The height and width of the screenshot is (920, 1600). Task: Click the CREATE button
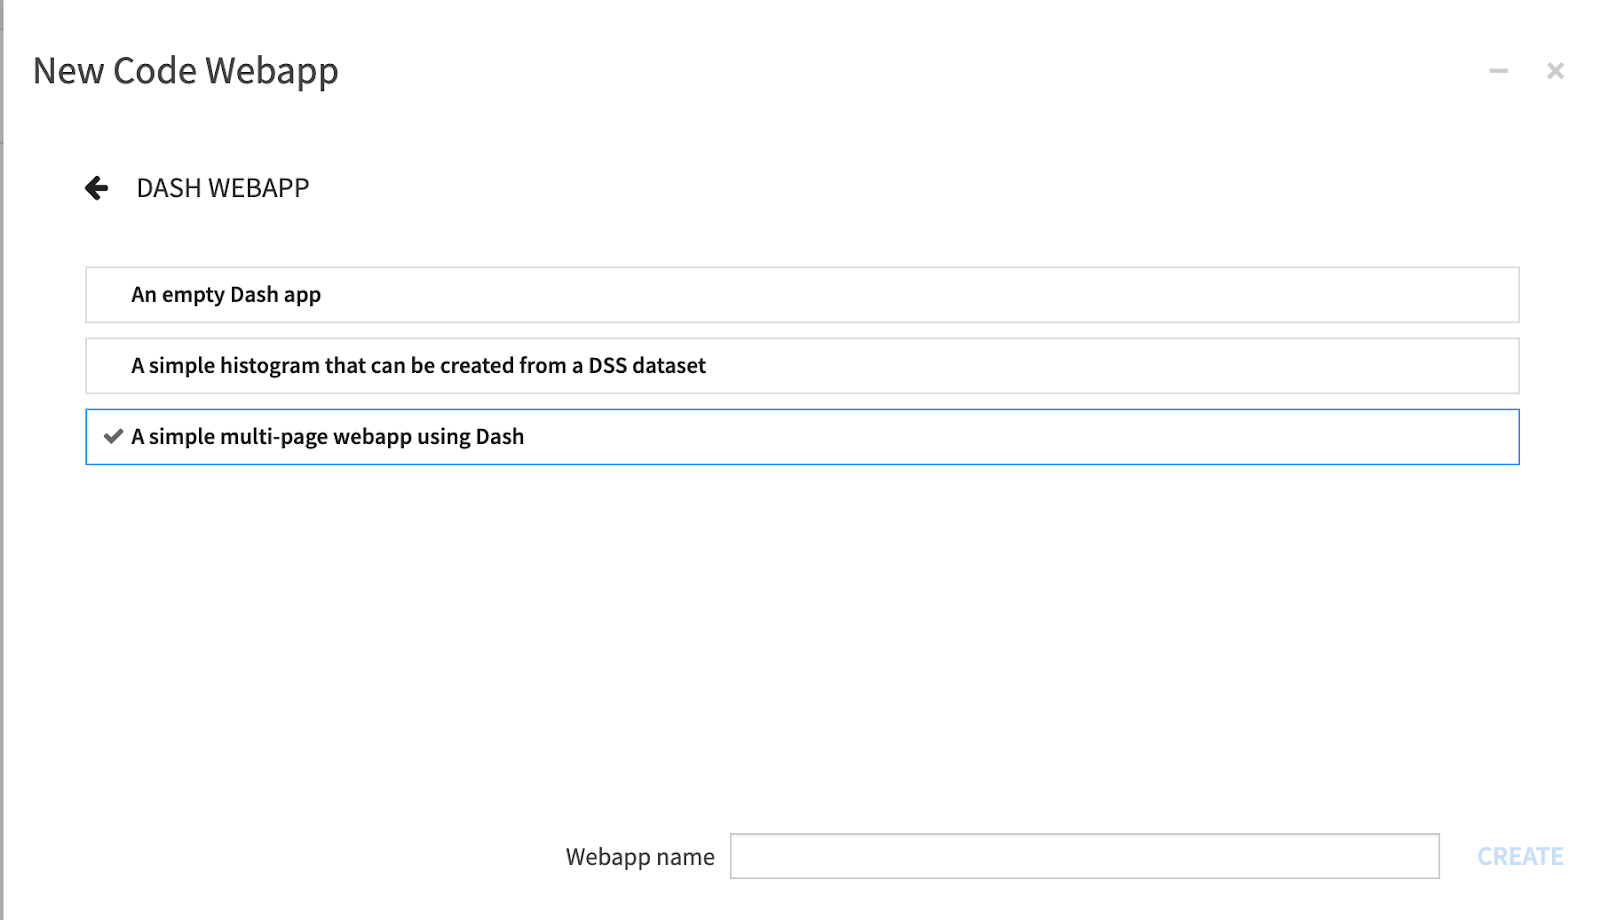coord(1520,857)
